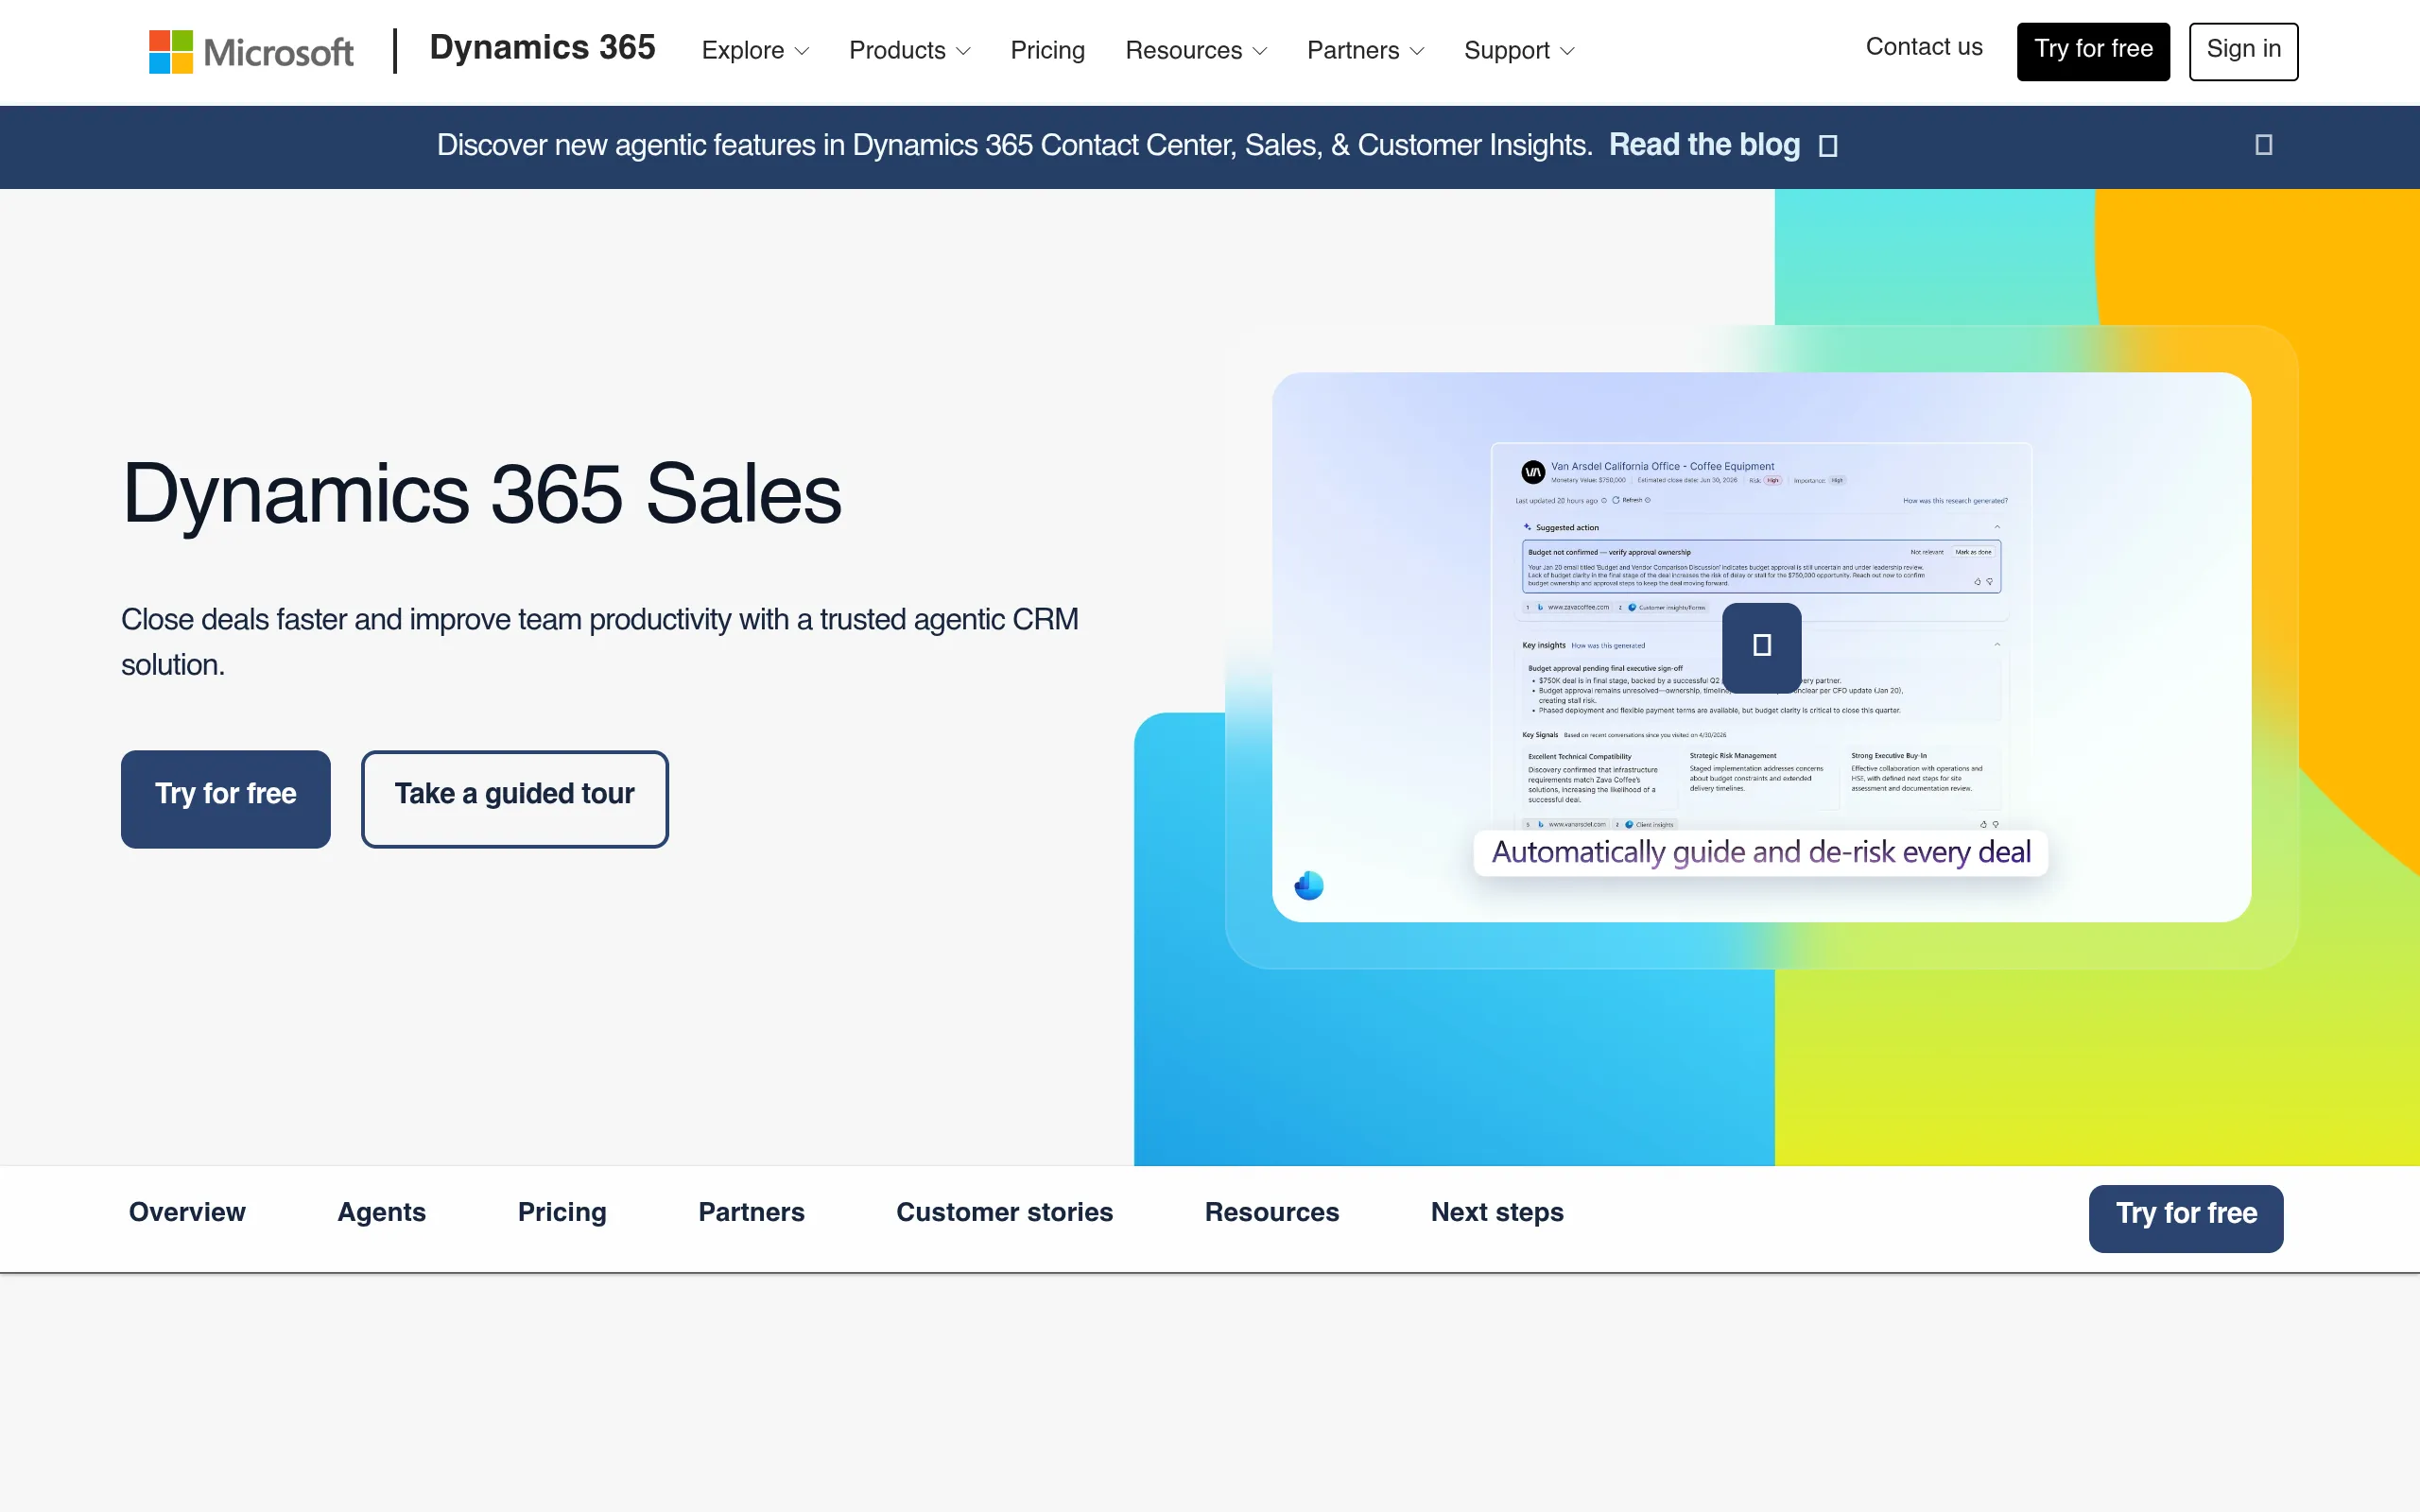Viewport: 2420px width, 1512px height.
Task: Go to the Agents section tab
Action: (x=382, y=1212)
